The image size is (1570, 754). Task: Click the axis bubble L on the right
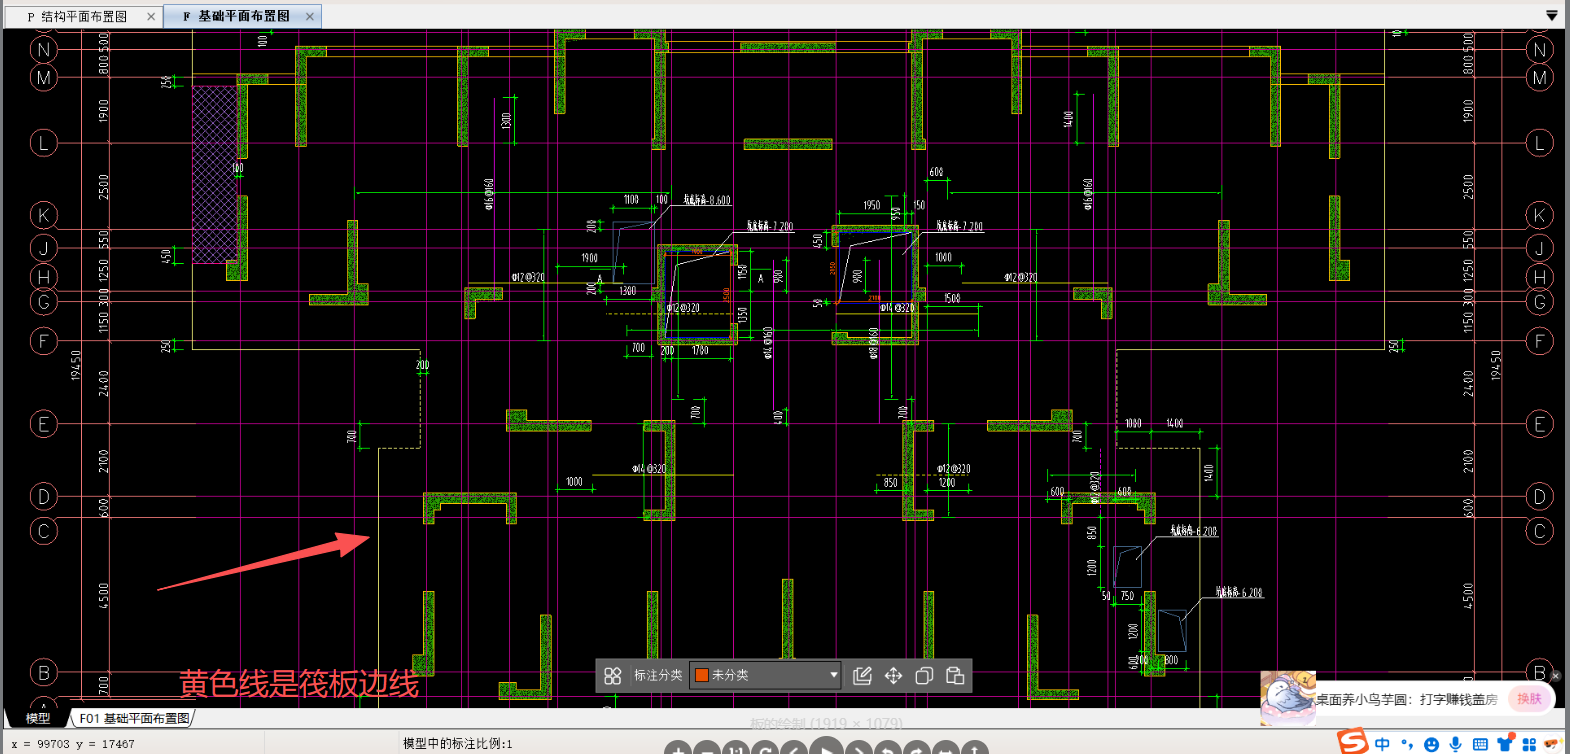click(x=1540, y=143)
